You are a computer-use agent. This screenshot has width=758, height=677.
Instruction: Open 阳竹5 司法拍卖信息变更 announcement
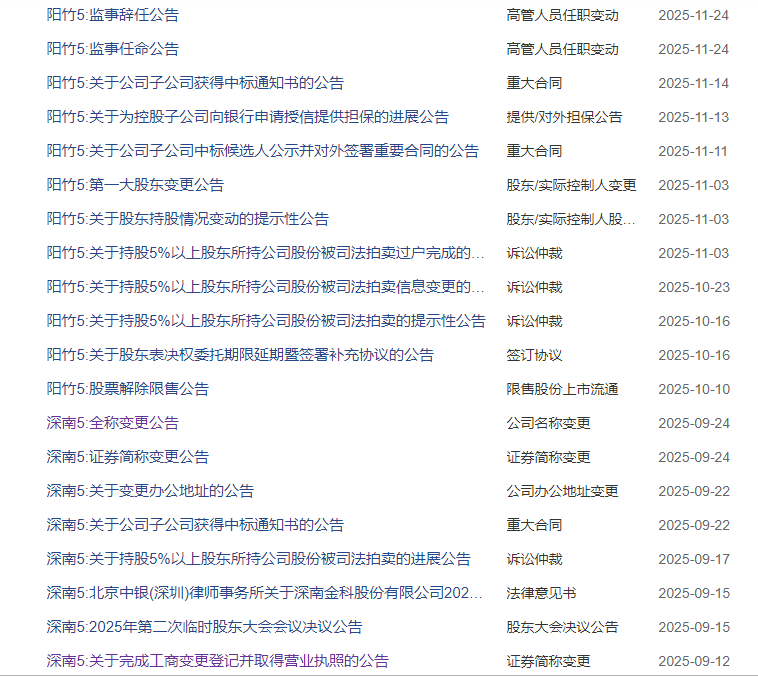265,287
